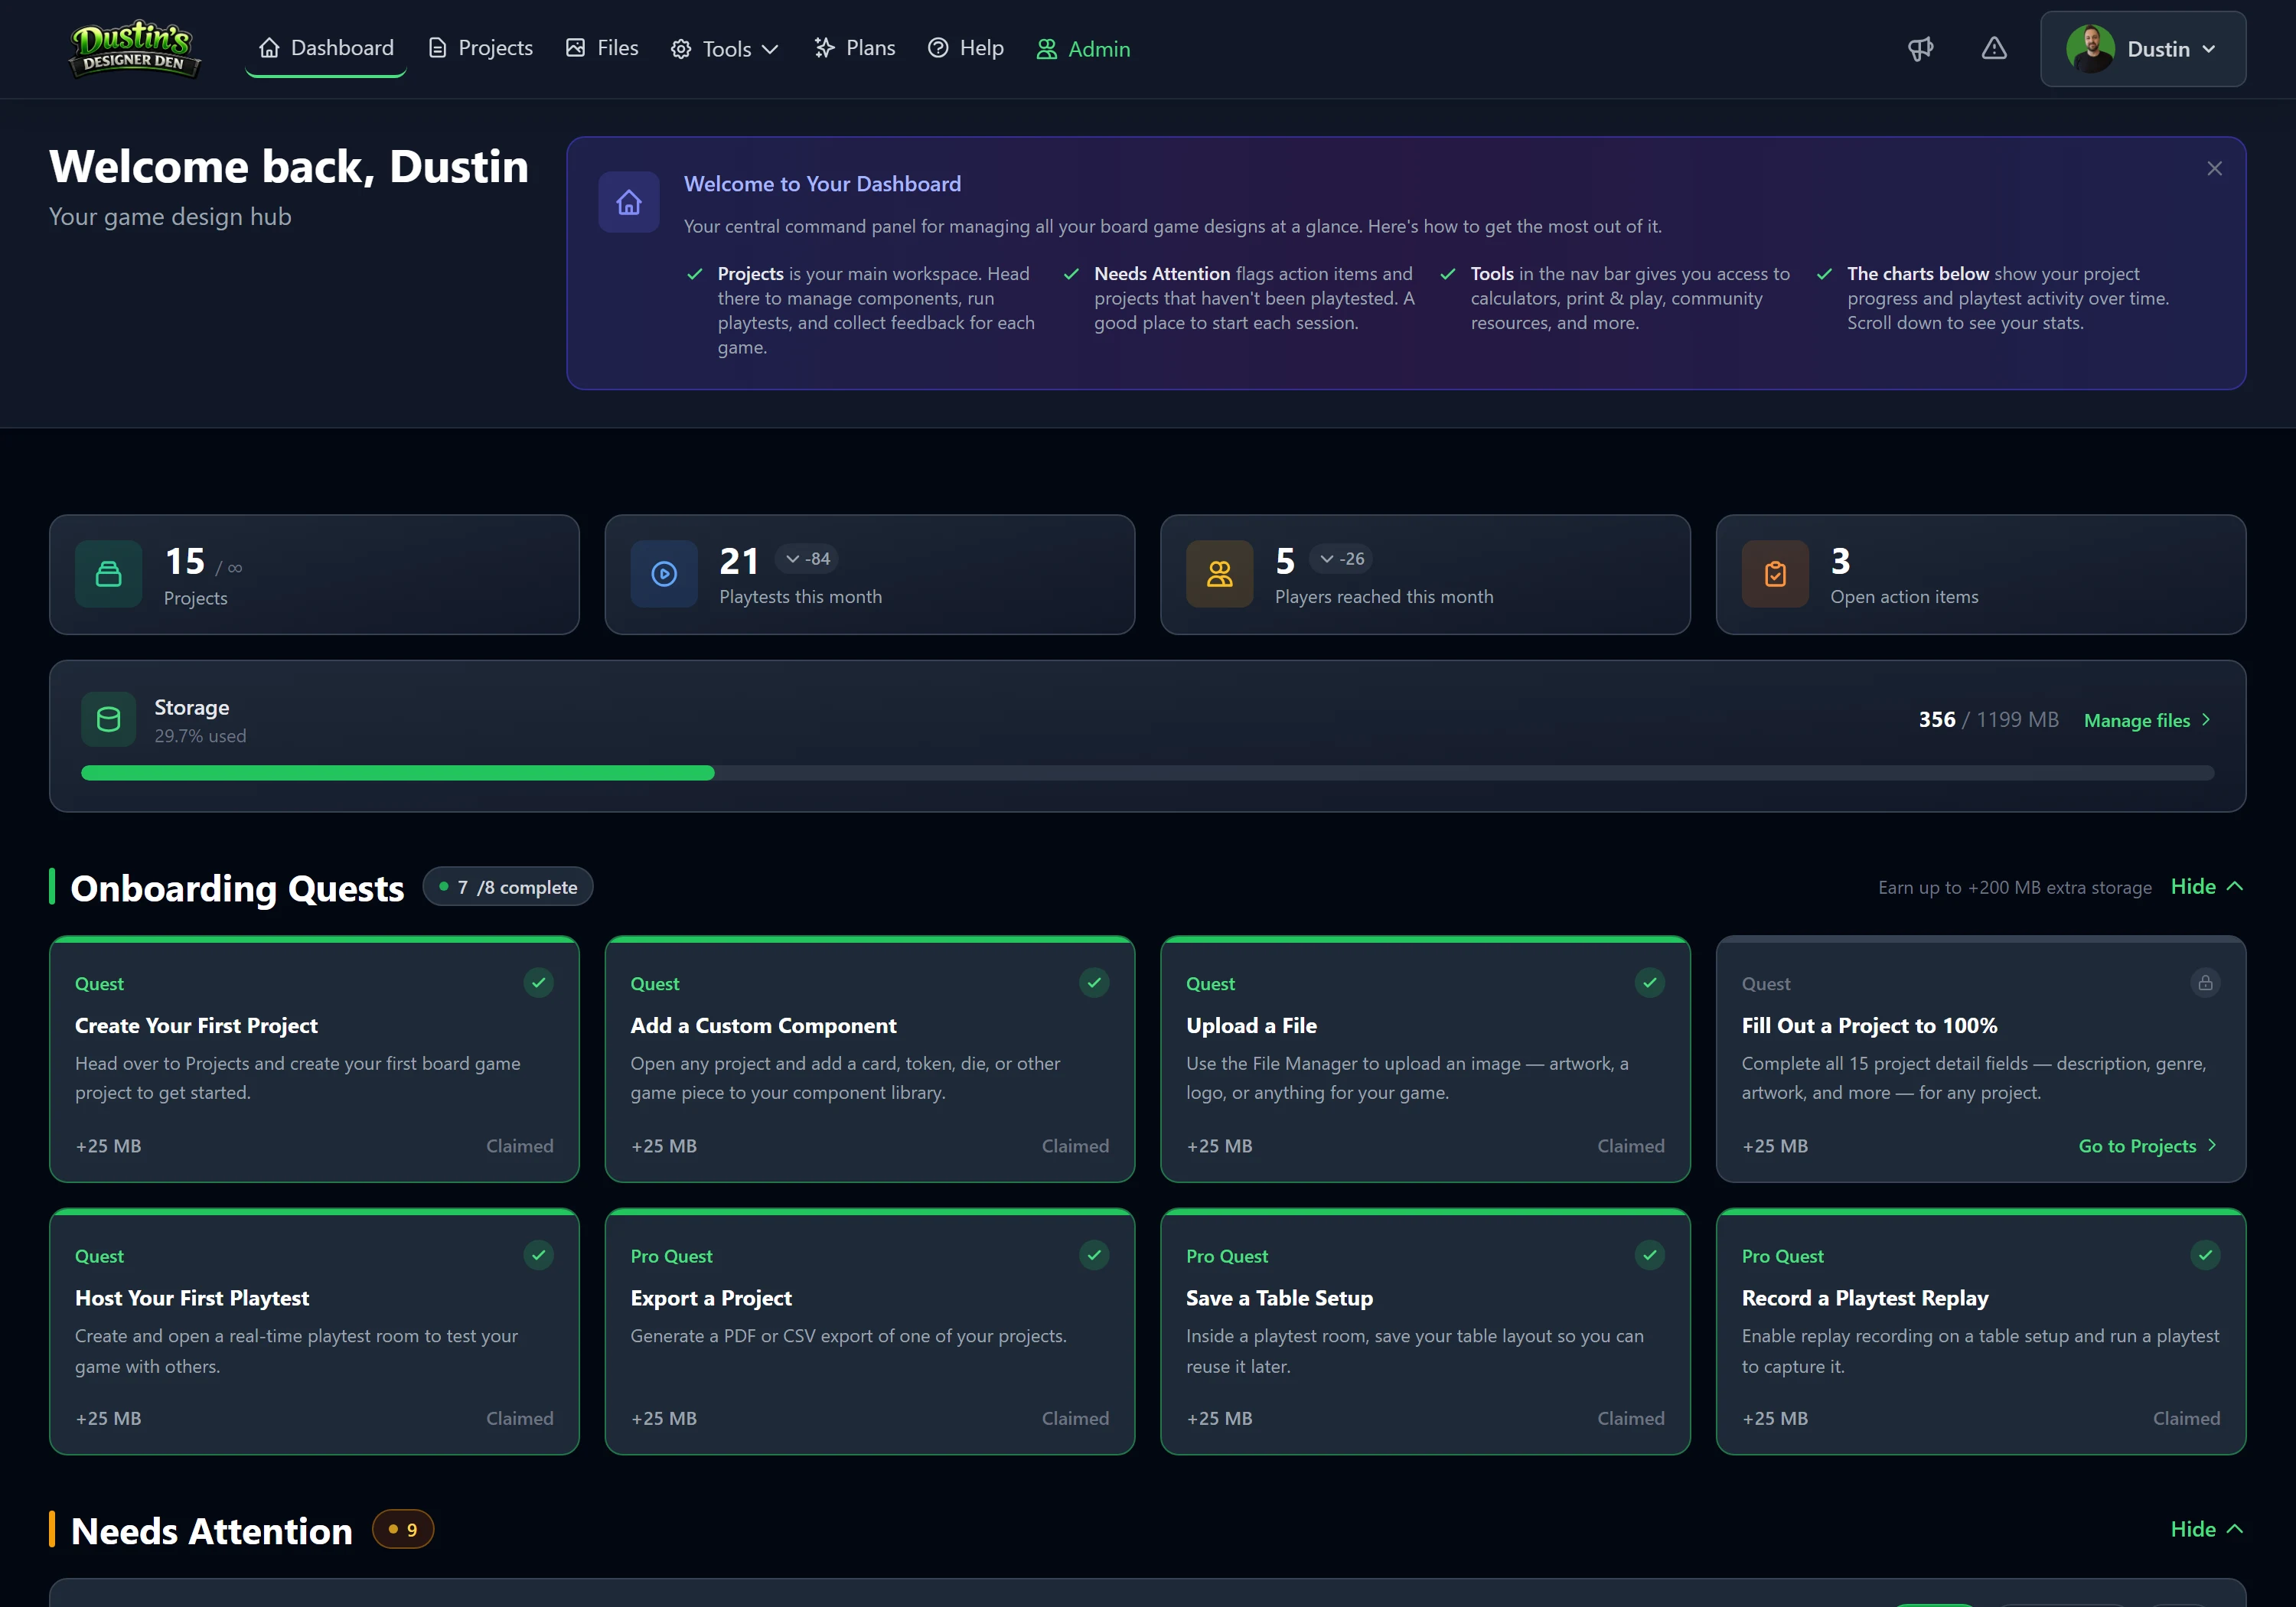Open the warning triangle alerts icon
The width and height of the screenshot is (2296, 1607).
[1994, 48]
